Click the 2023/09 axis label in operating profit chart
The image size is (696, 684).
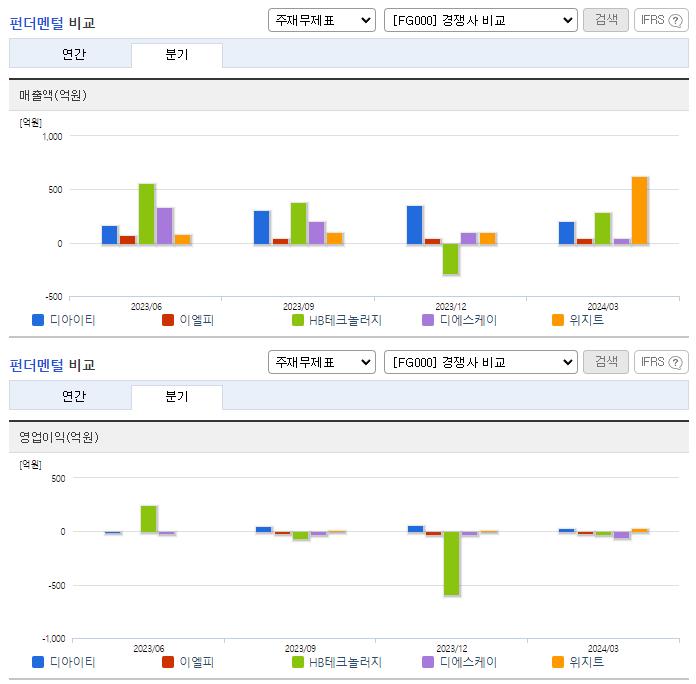click(x=301, y=648)
